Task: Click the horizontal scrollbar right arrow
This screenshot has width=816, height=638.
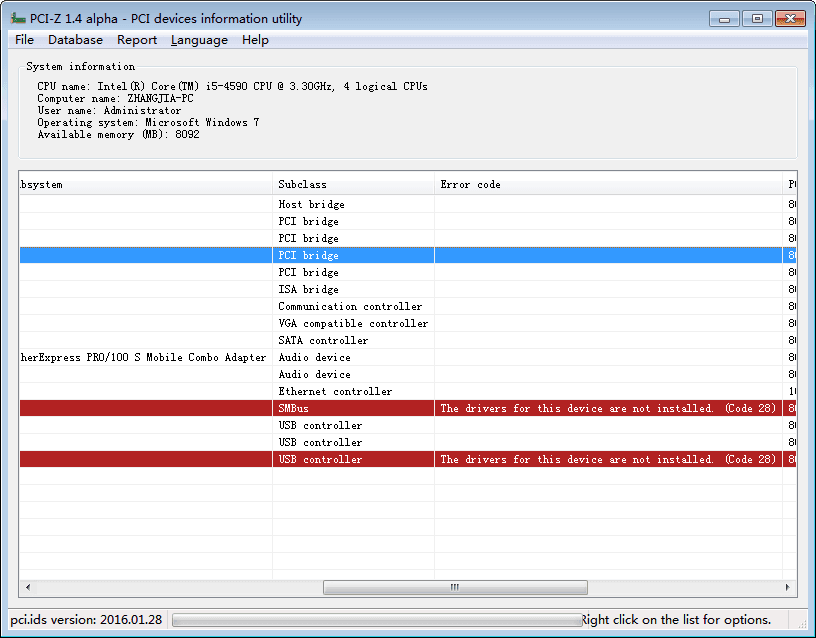Action: pyautogui.click(x=787, y=588)
